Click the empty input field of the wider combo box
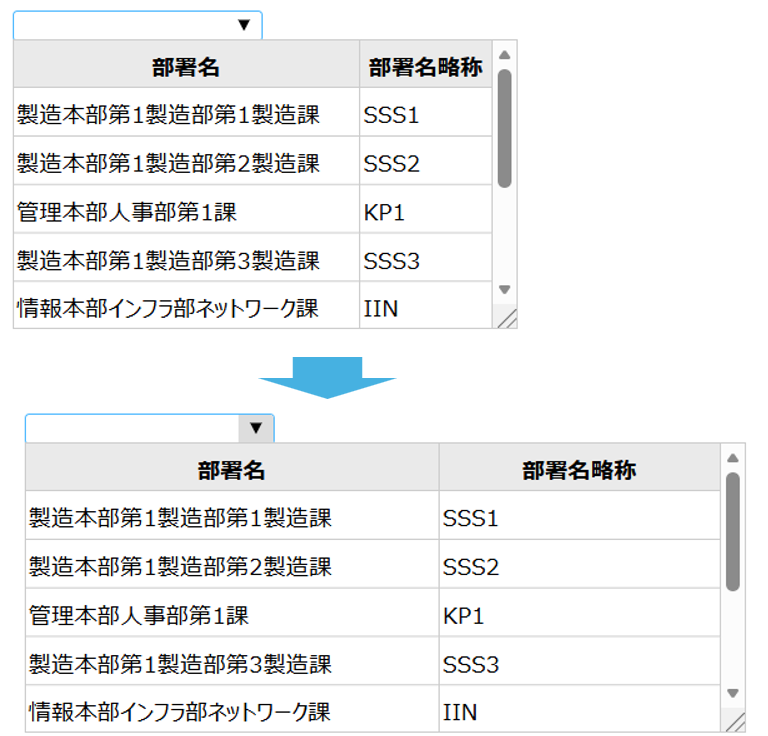Image resolution: width=768 pixels, height=736 pixels. pyautogui.click(x=132, y=429)
